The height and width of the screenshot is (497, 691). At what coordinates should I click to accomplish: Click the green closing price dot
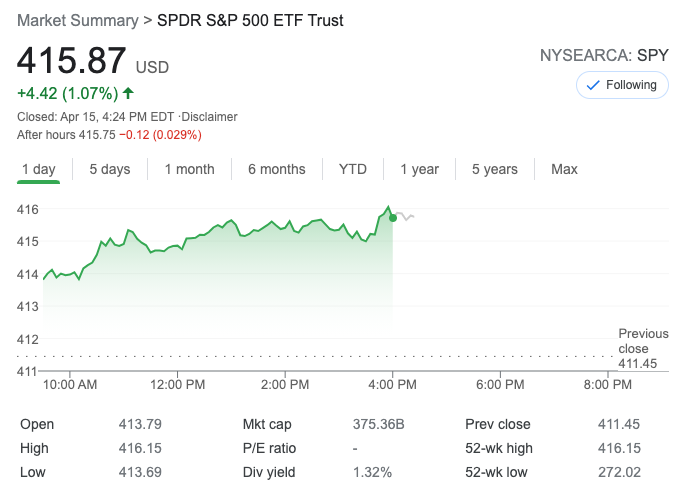(393, 217)
